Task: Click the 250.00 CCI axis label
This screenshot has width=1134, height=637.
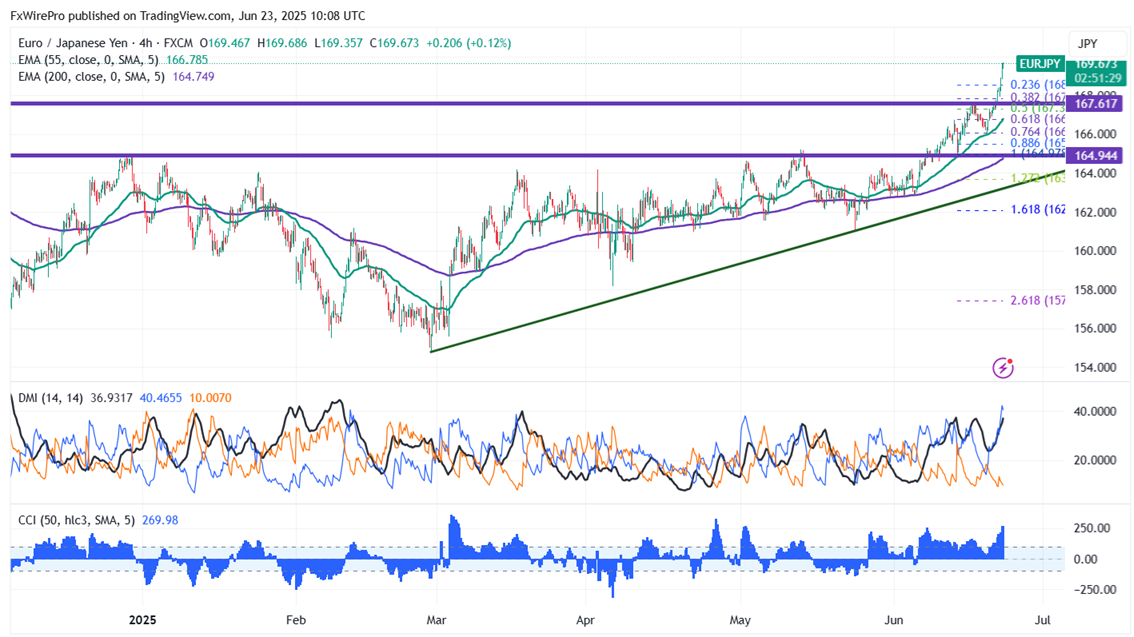Action: pos(1092,529)
